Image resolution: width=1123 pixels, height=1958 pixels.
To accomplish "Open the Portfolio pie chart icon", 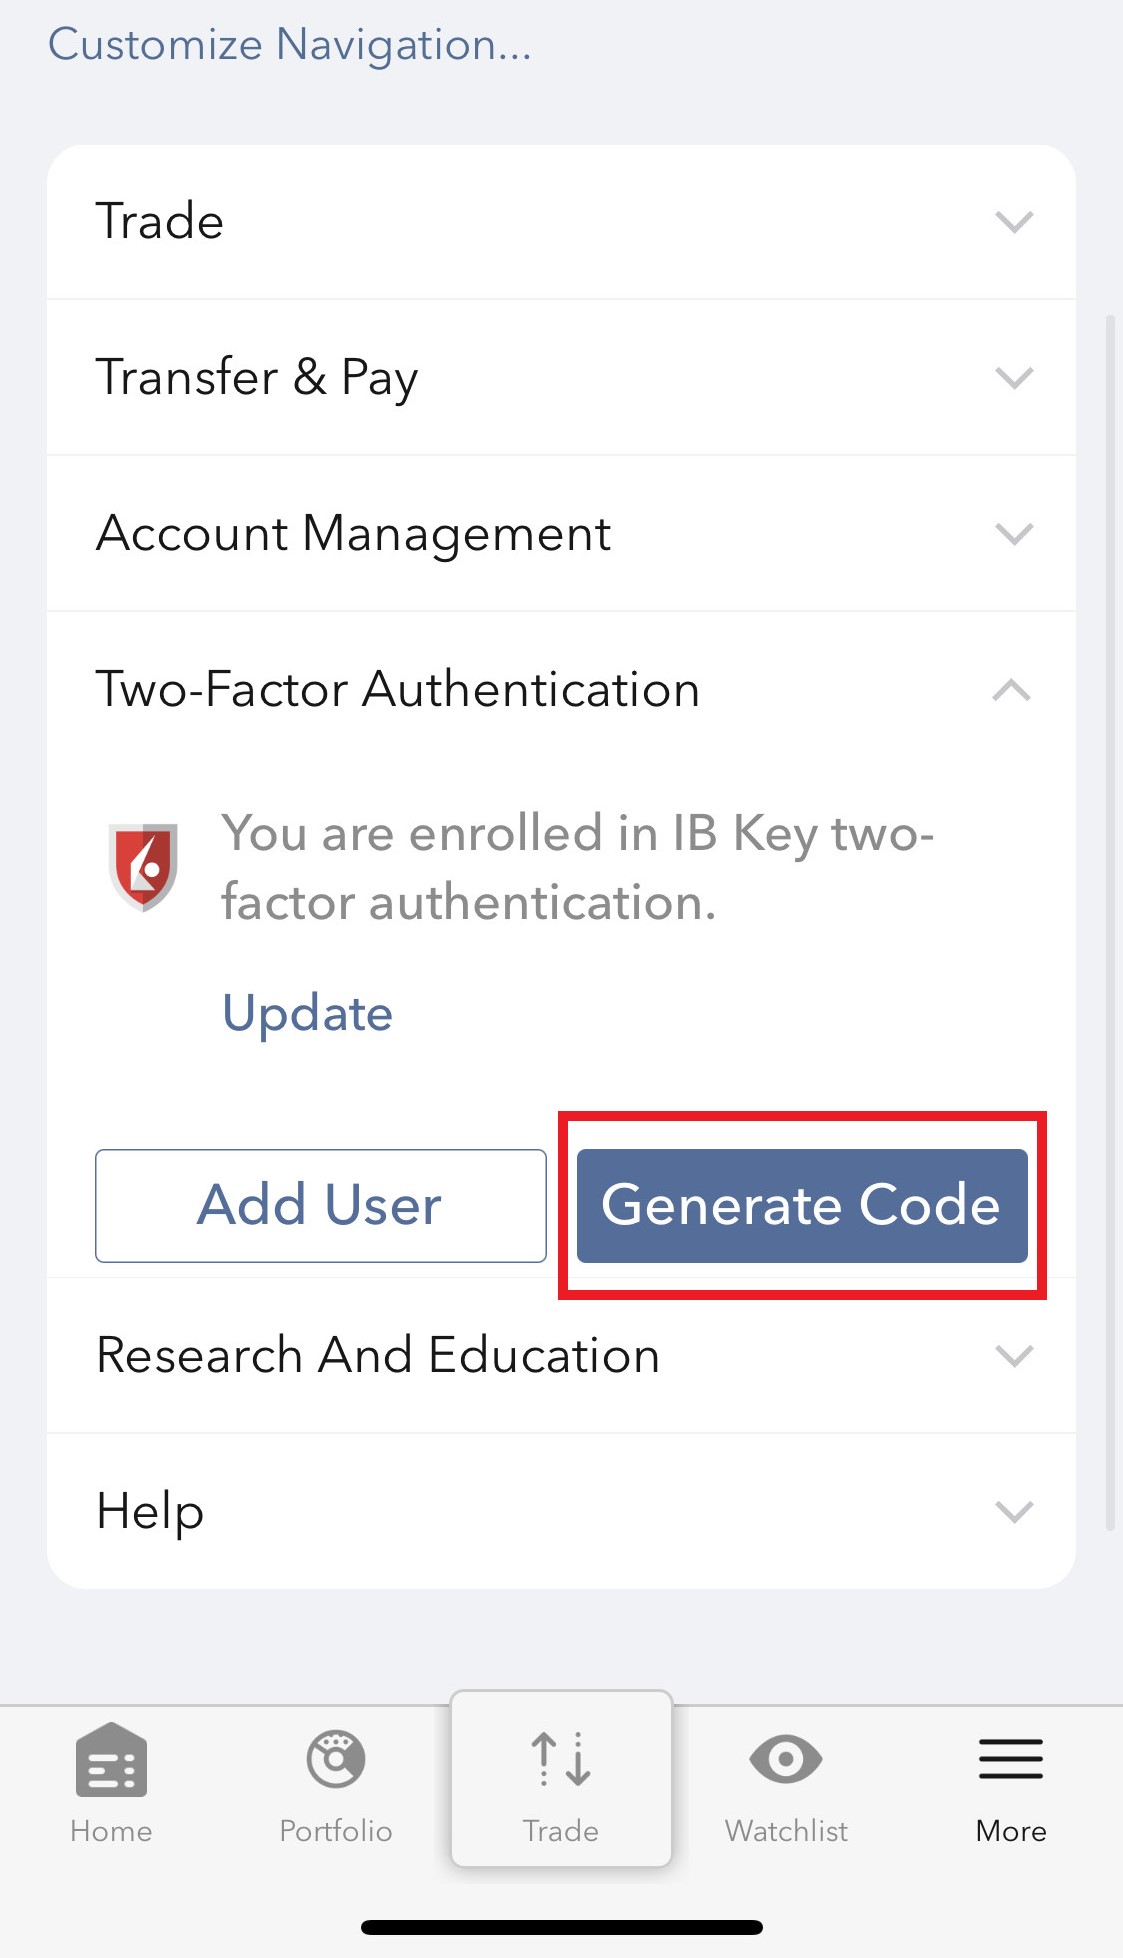I will coord(336,1759).
